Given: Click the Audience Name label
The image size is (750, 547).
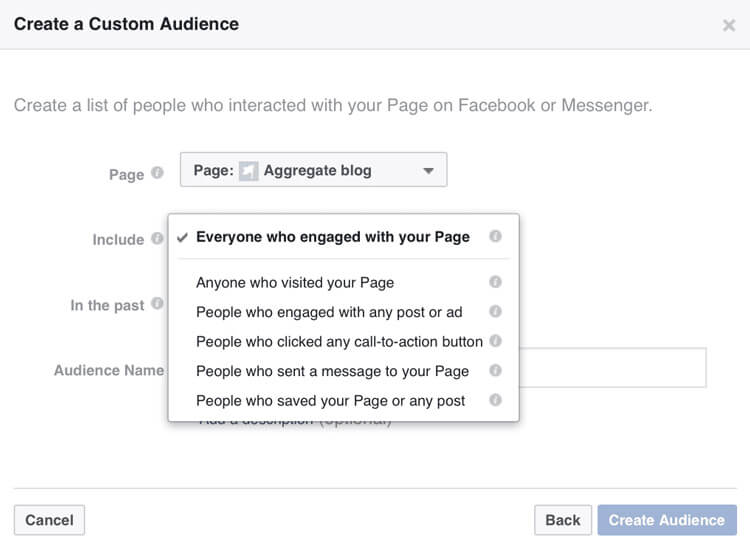Looking at the screenshot, I should pos(109,371).
